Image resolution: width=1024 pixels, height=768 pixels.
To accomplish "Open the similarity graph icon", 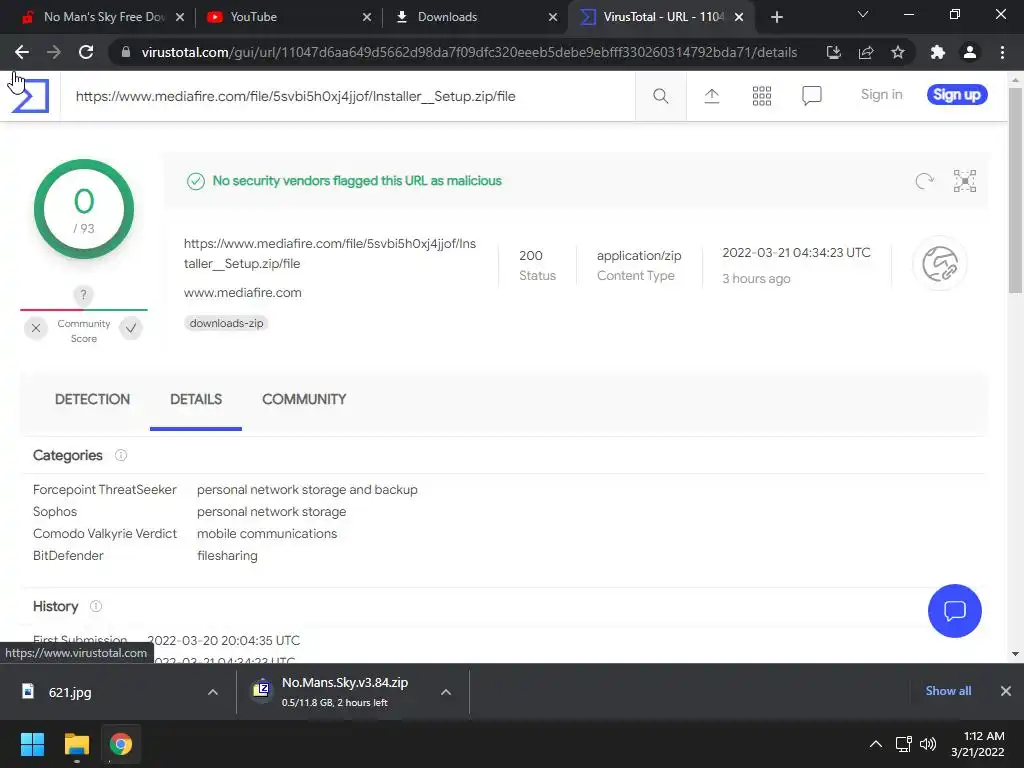I will coord(965,181).
